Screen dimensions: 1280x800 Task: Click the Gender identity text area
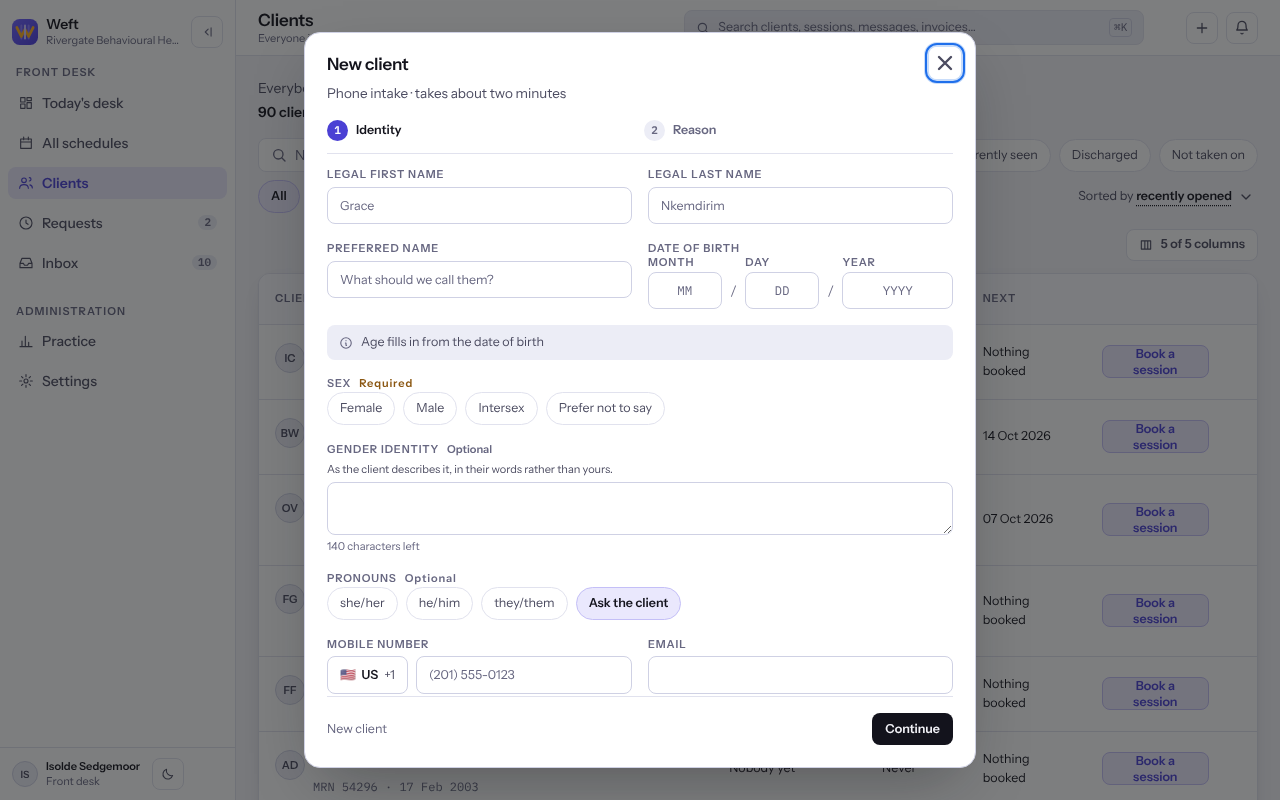640,508
